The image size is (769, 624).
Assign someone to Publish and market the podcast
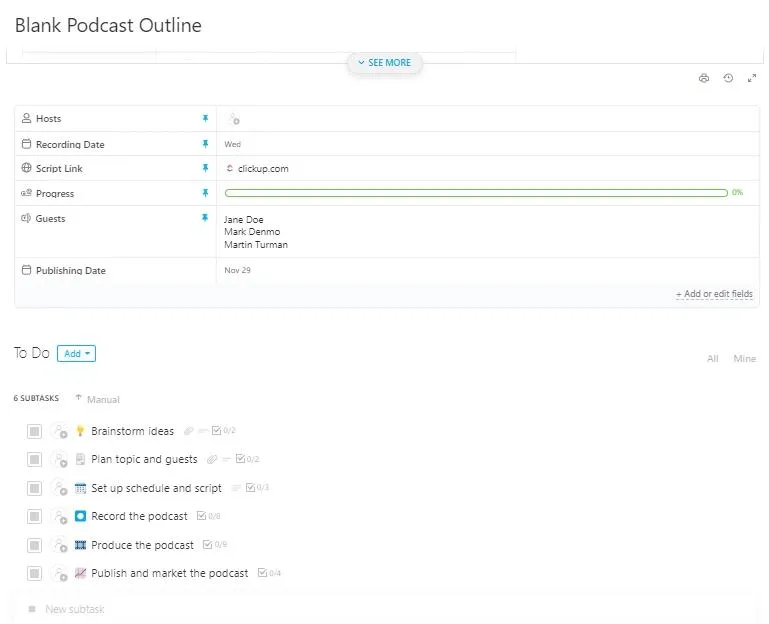tap(60, 573)
